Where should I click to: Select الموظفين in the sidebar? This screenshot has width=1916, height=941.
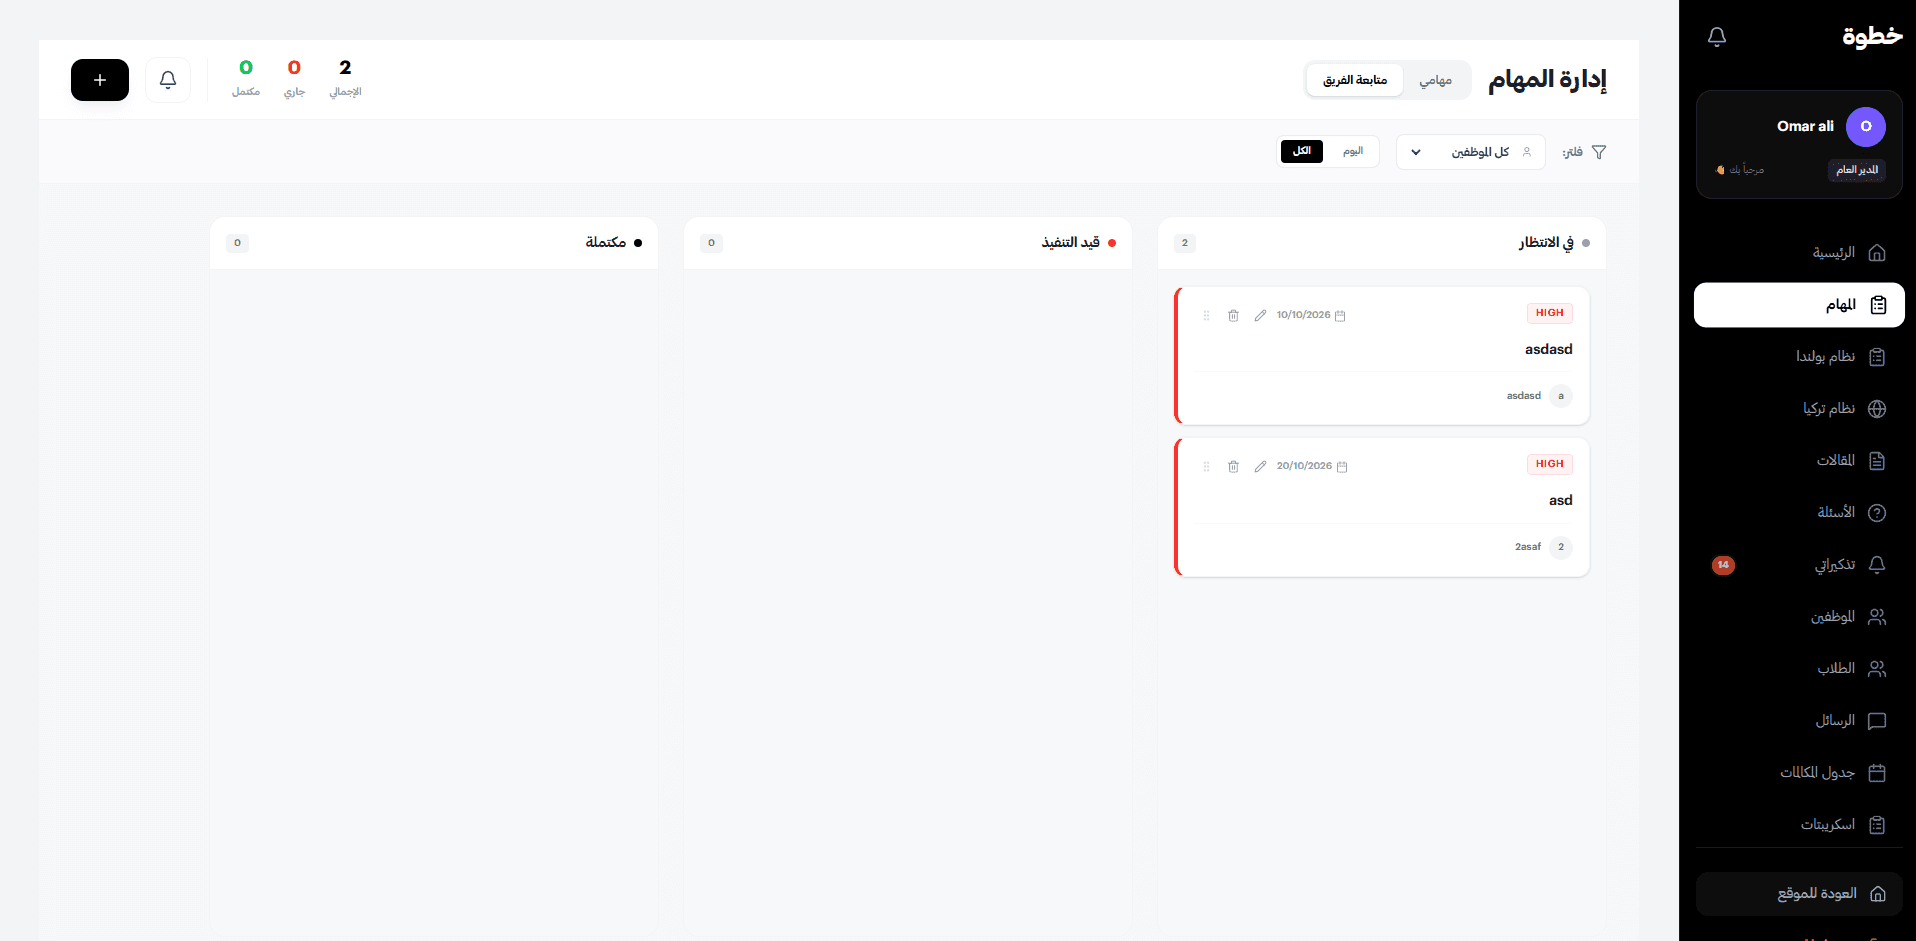tap(1834, 617)
